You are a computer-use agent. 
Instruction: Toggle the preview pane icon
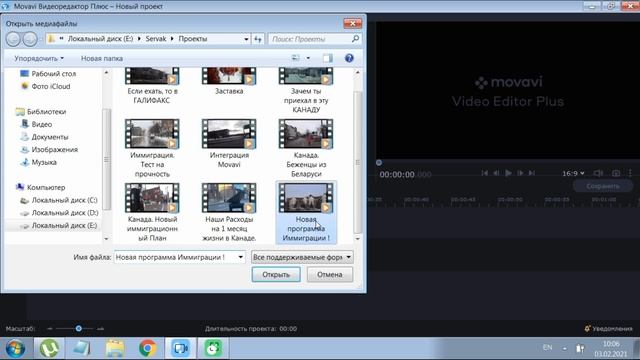[x=327, y=58]
